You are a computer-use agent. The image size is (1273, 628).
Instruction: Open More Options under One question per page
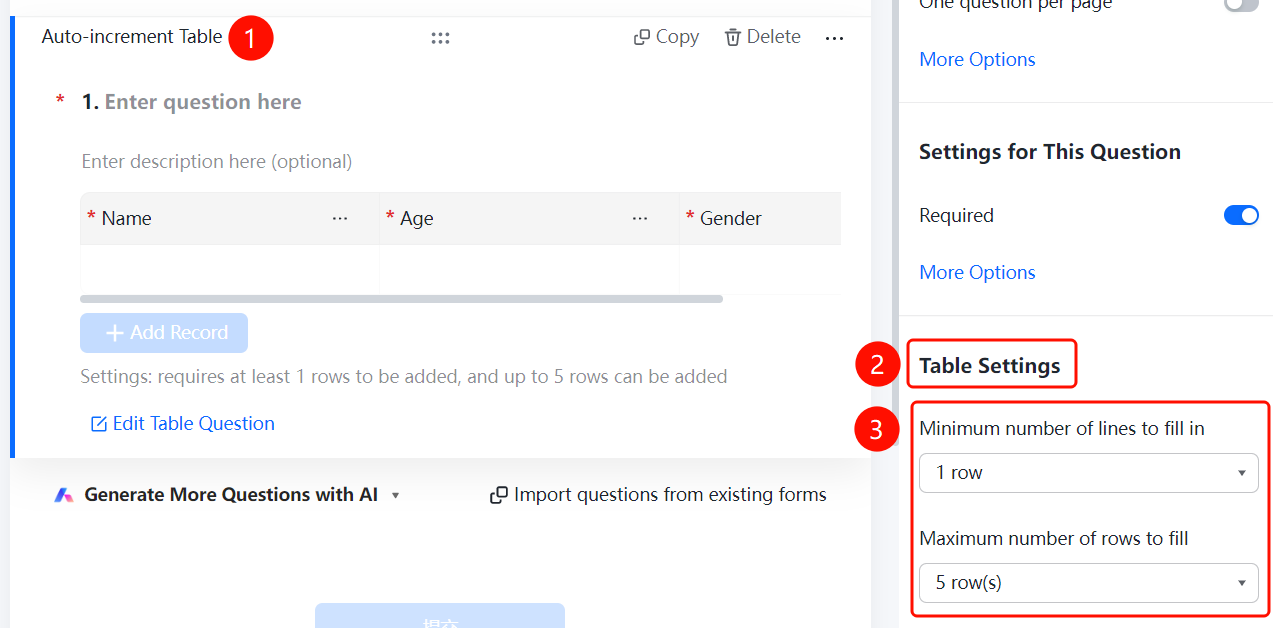tap(977, 60)
